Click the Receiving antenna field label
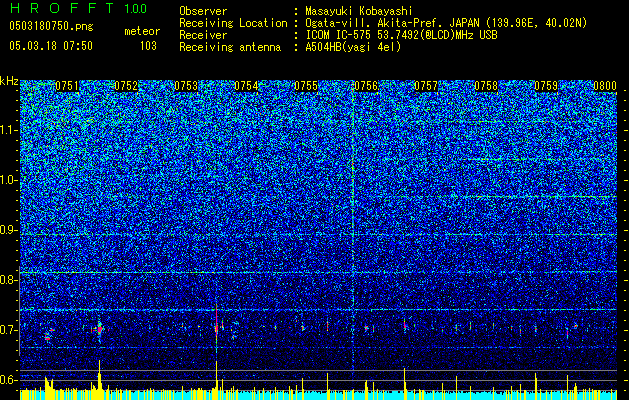The image size is (629, 400). [x=230, y=47]
